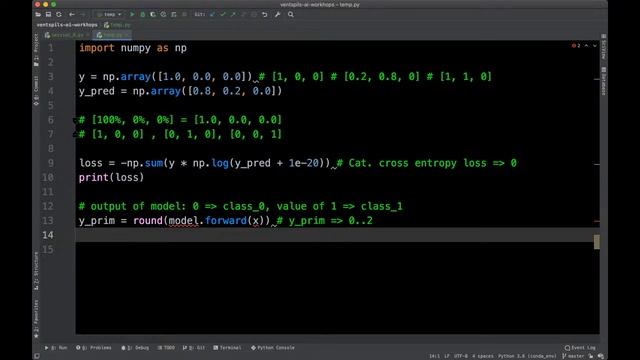
Task: Click the rollback/undo arrow icon
Action: pyautogui.click(x=264, y=14)
